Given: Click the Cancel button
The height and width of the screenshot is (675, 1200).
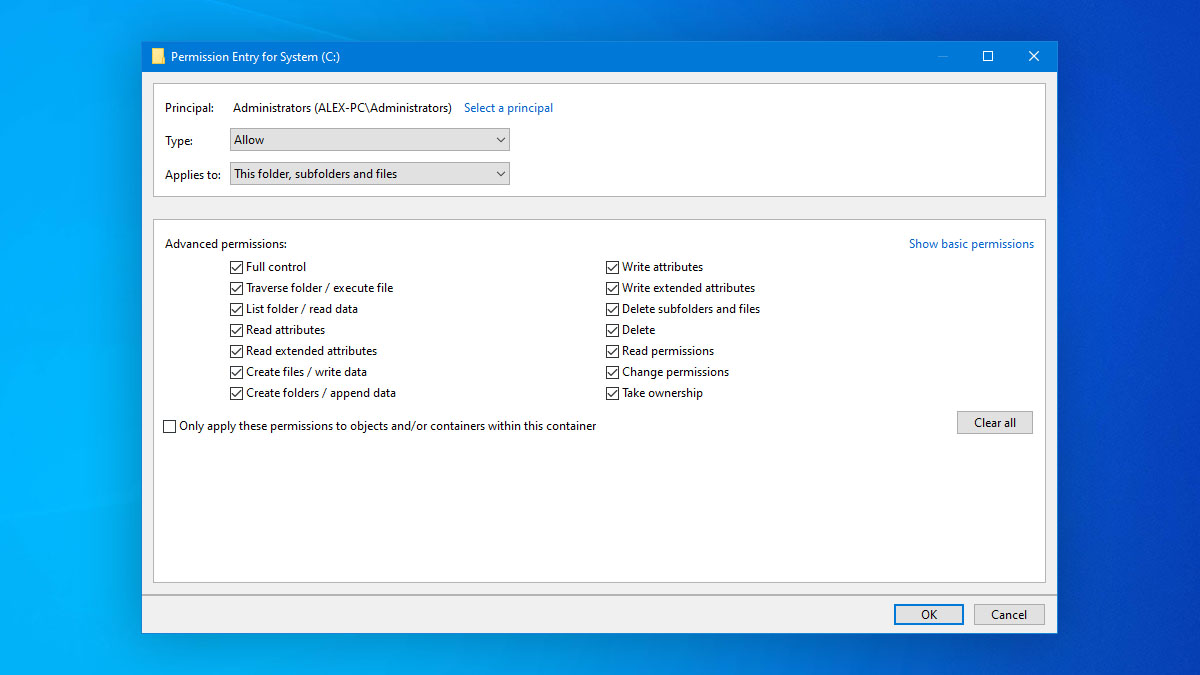Looking at the screenshot, I should coord(1009,615).
